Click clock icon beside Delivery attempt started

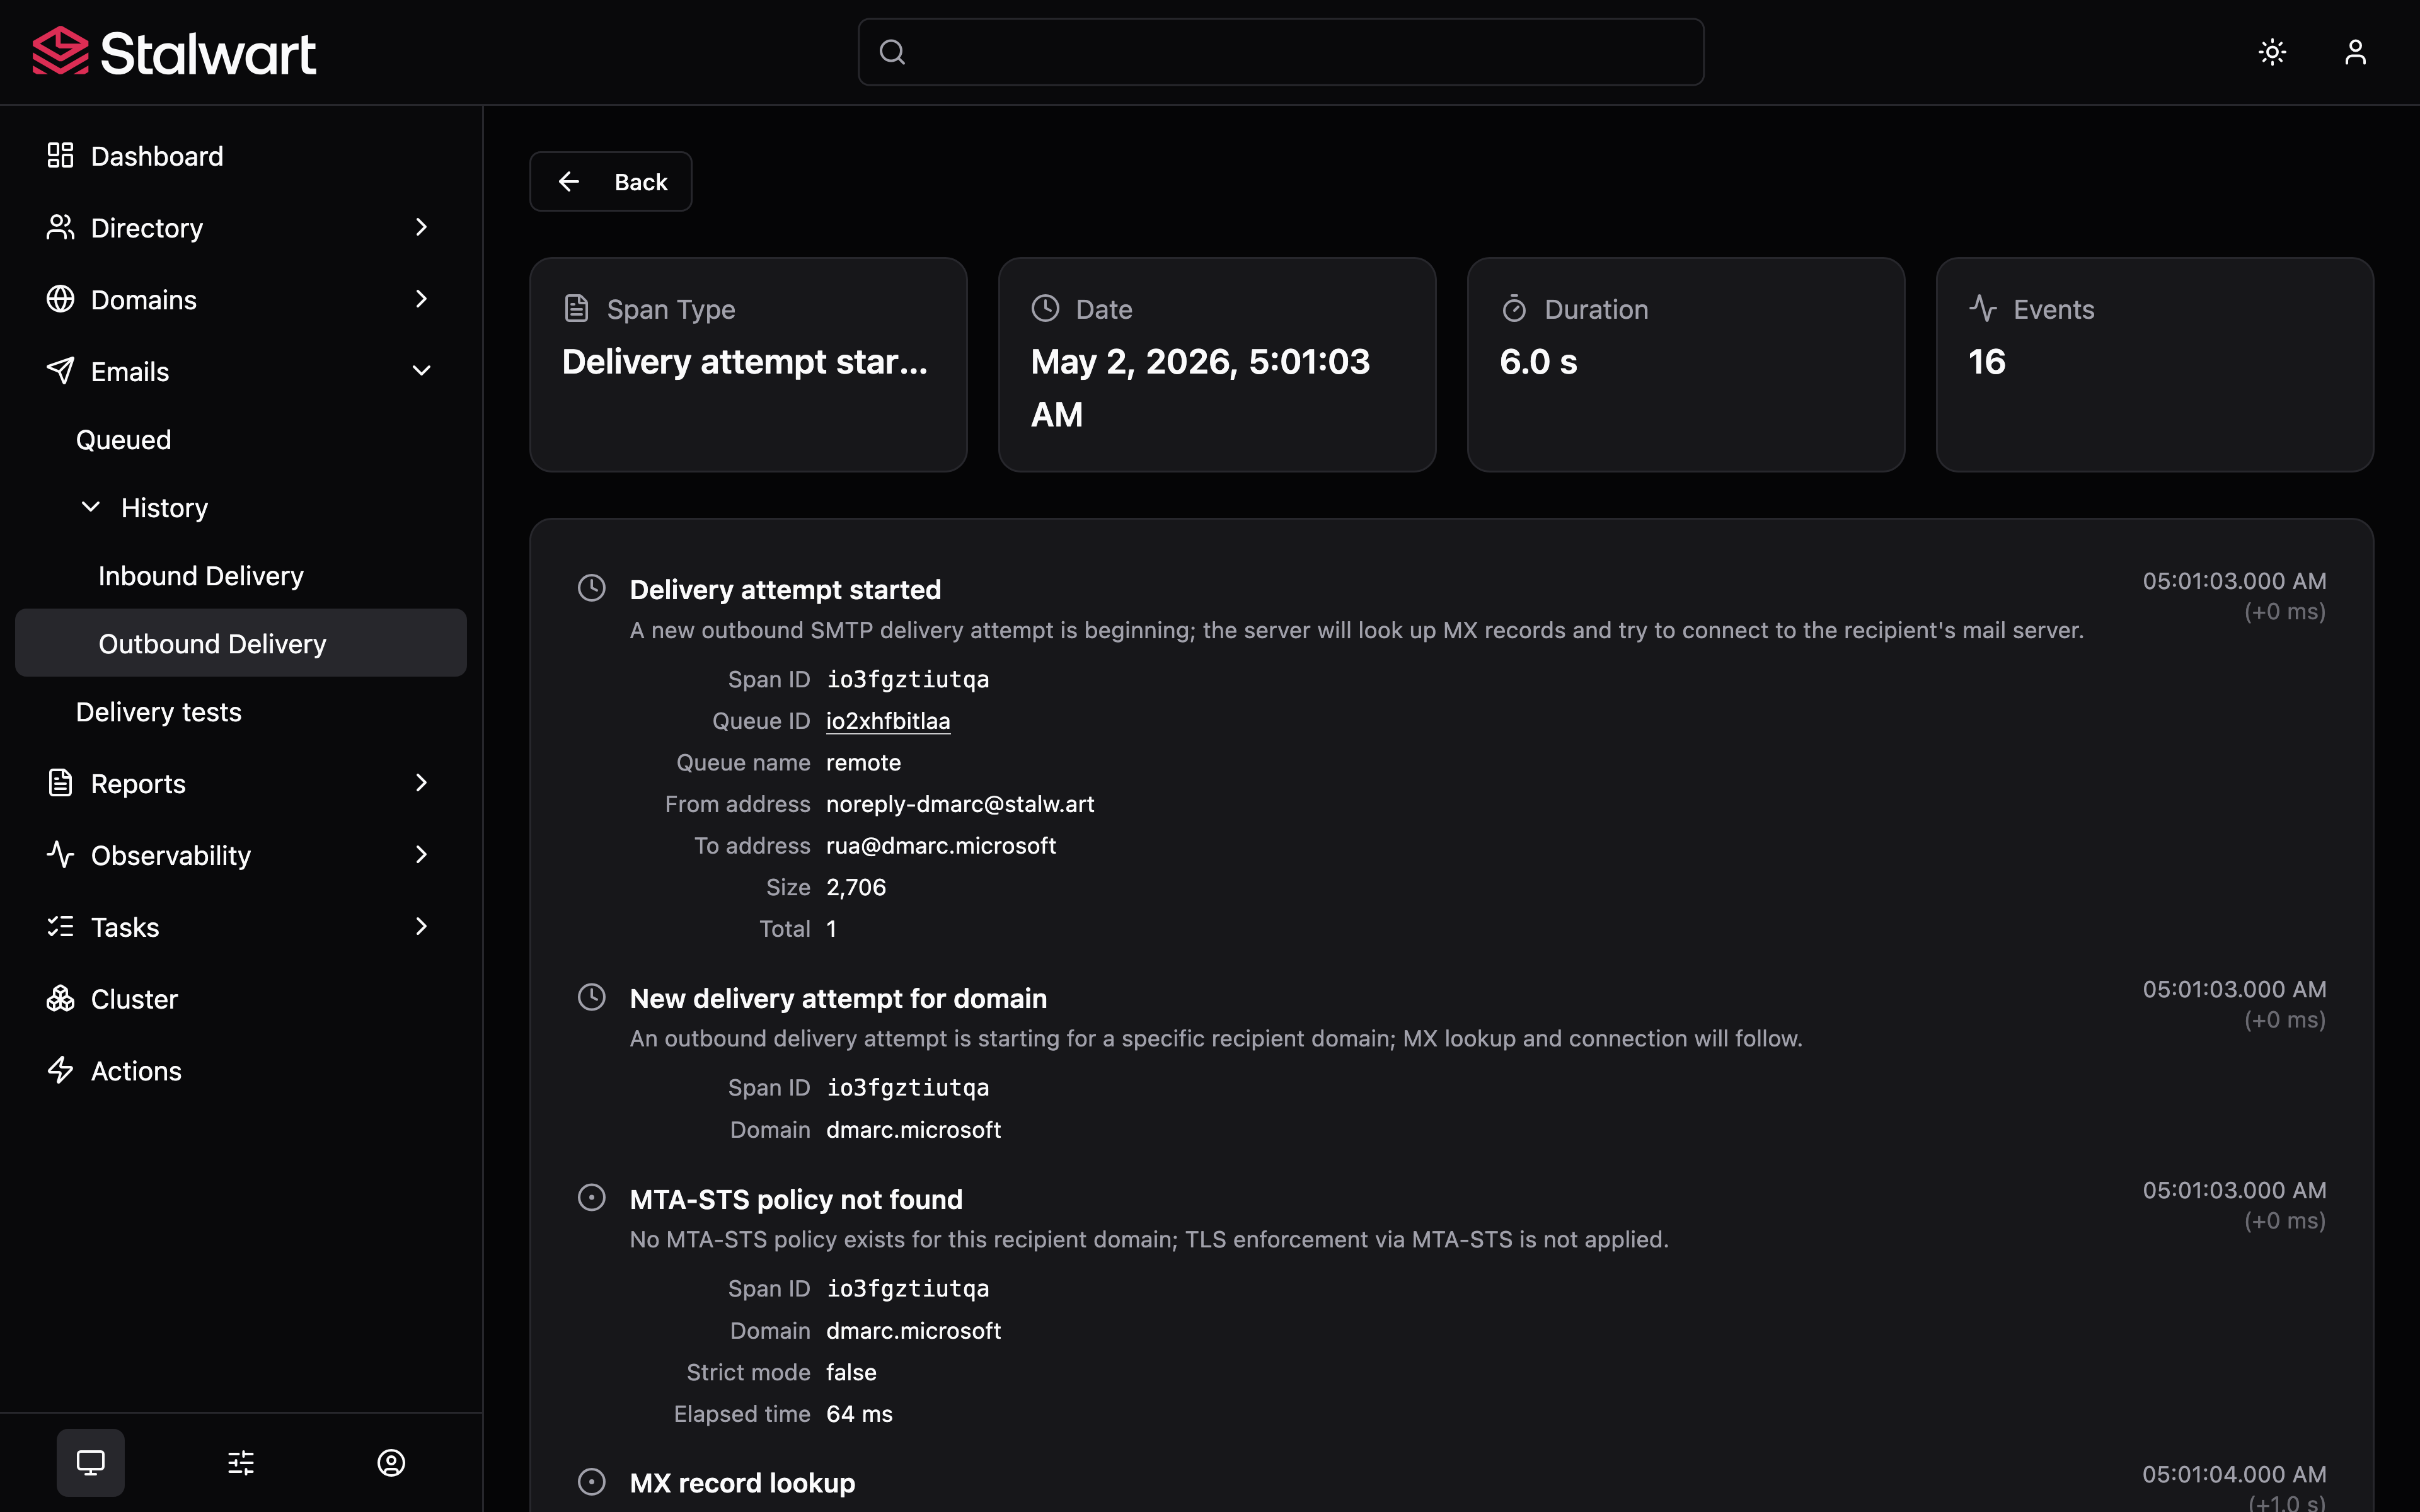(x=592, y=588)
